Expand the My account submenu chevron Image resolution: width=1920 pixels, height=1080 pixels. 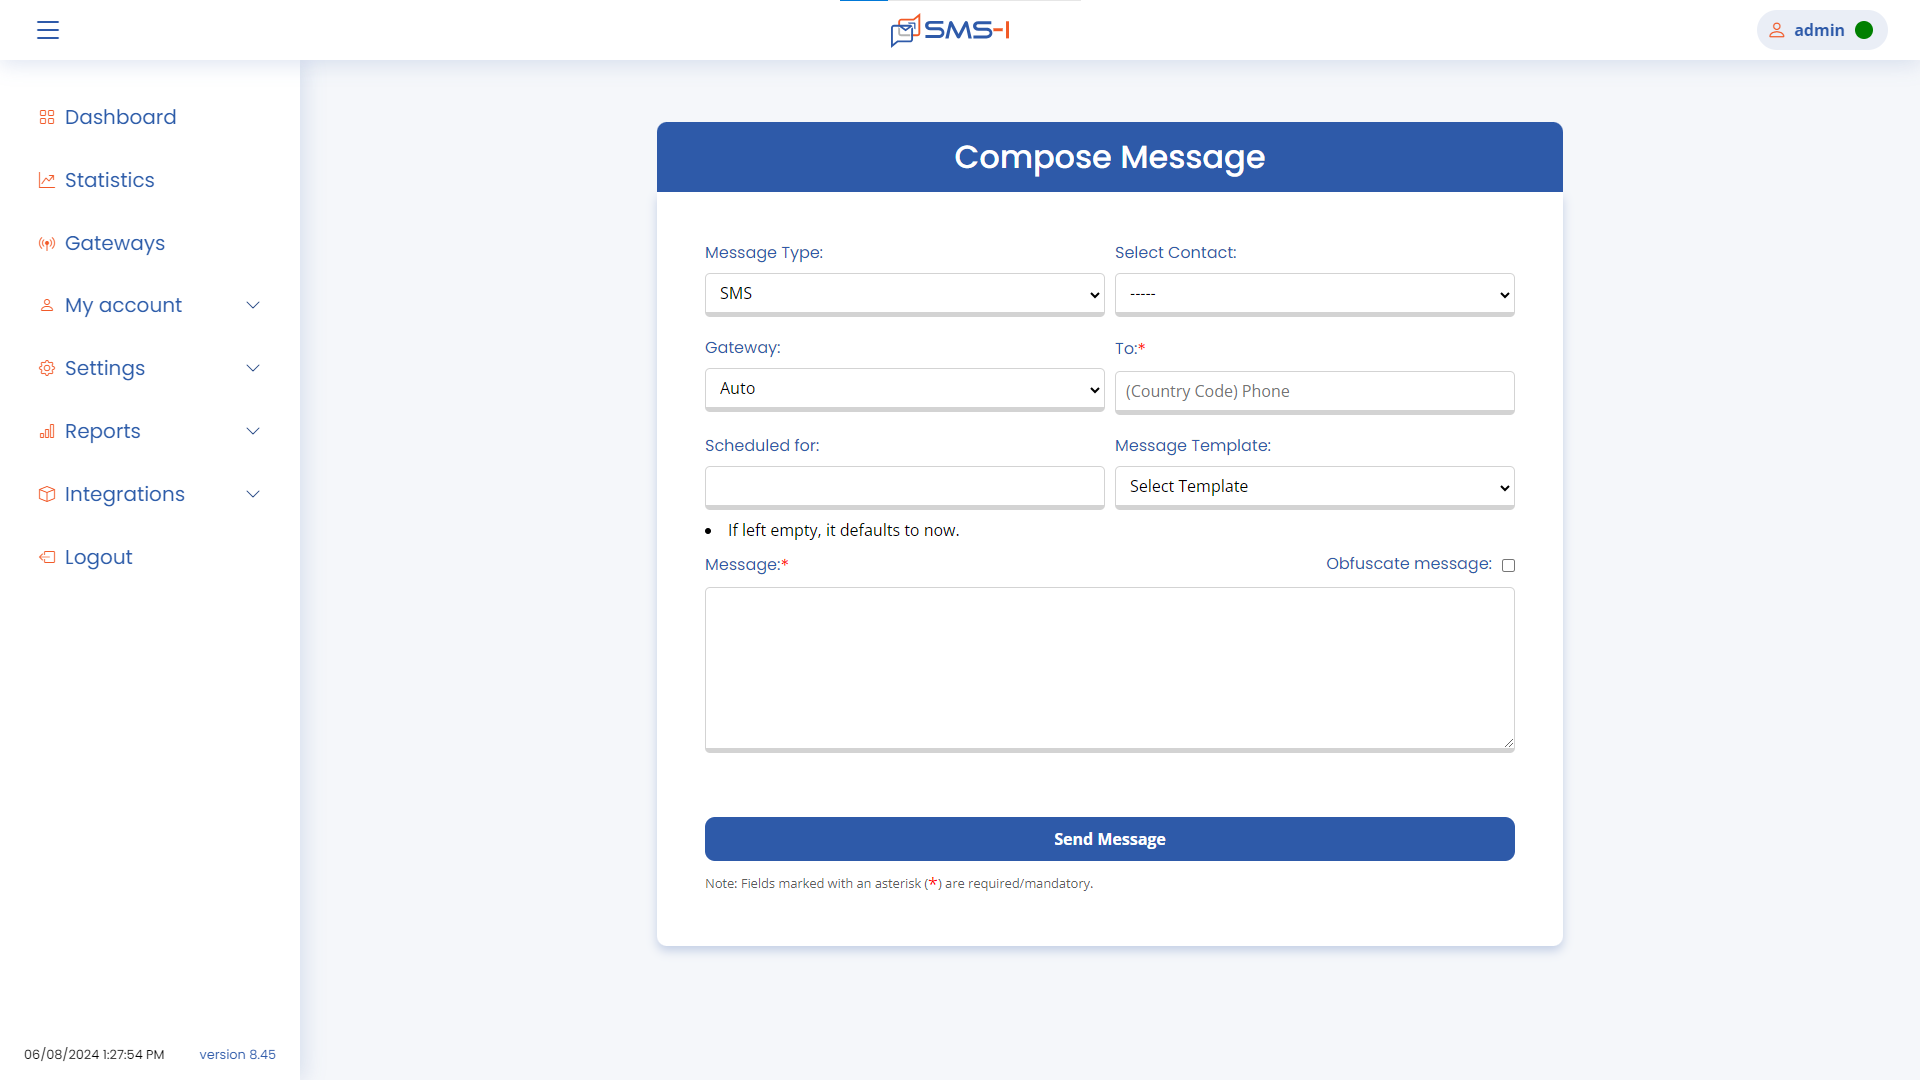(x=253, y=305)
